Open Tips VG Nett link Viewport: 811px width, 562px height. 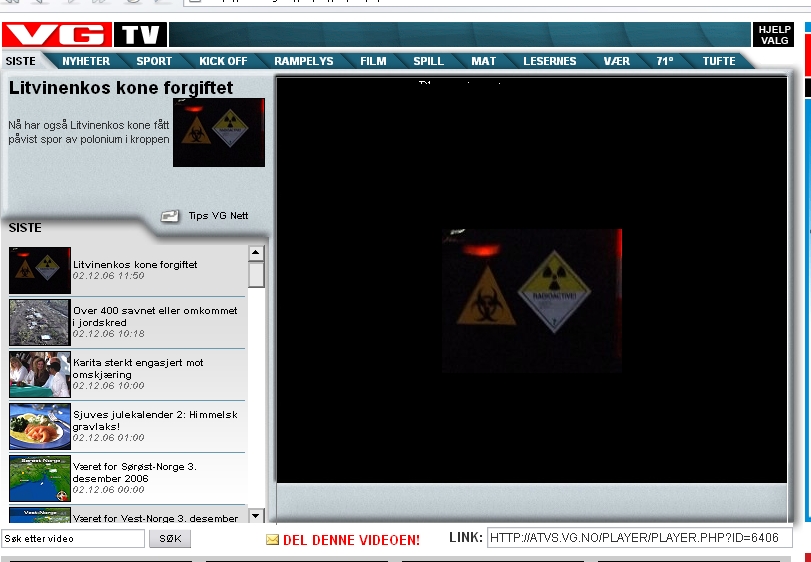point(218,216)
